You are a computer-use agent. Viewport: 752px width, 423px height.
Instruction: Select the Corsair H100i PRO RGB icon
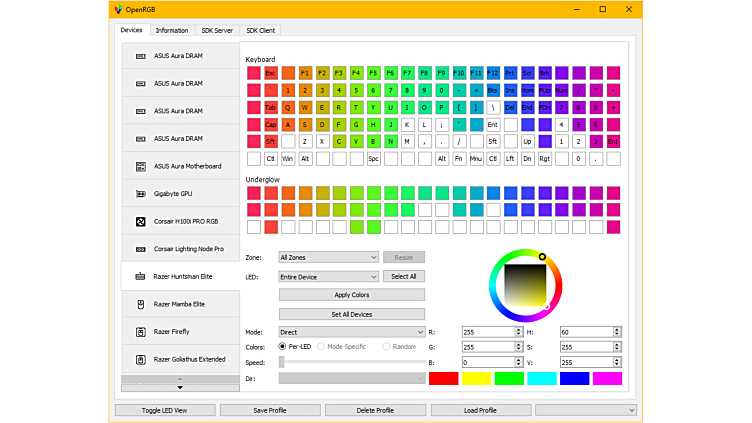tap(141, 221)
